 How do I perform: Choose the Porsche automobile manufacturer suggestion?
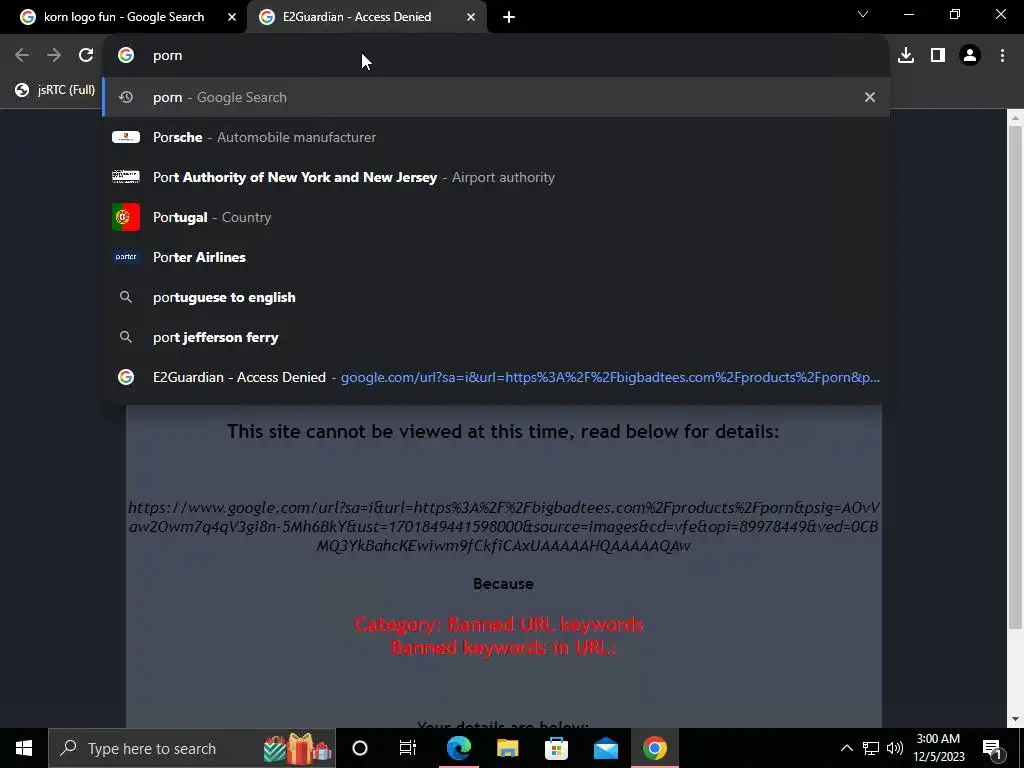pos(496,137)
